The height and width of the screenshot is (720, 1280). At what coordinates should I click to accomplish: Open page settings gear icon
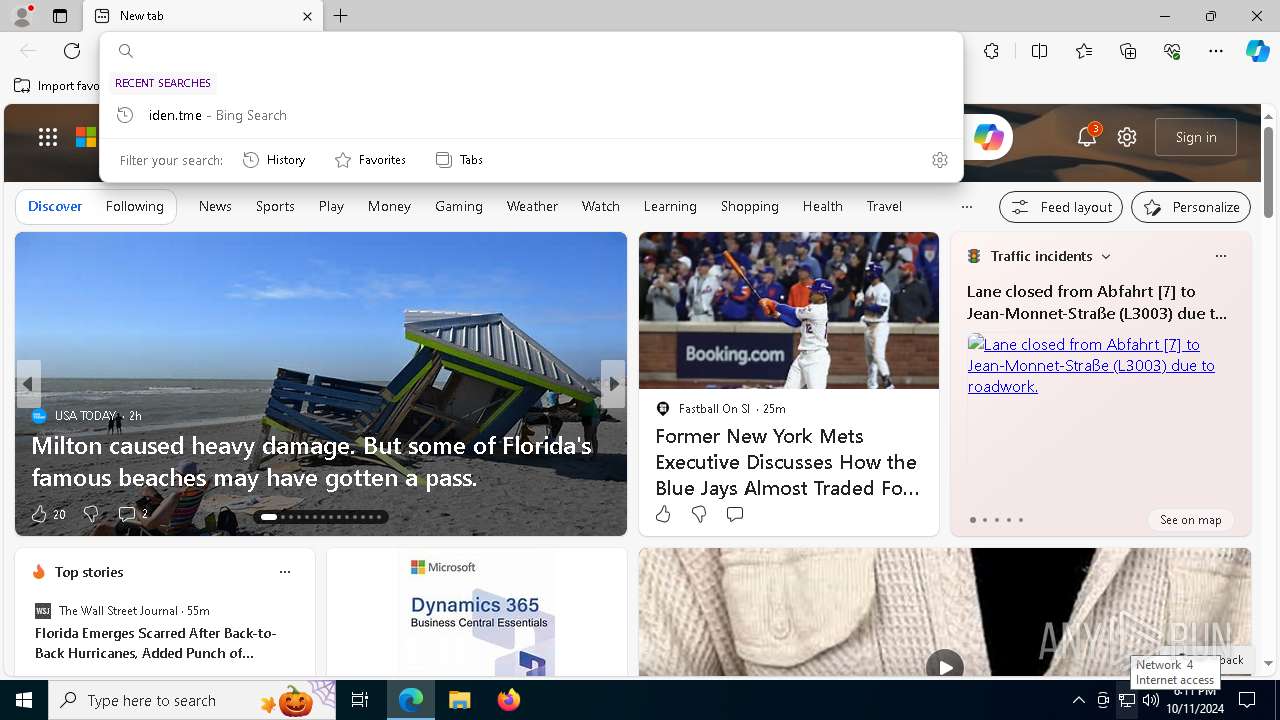(1127, 137)
